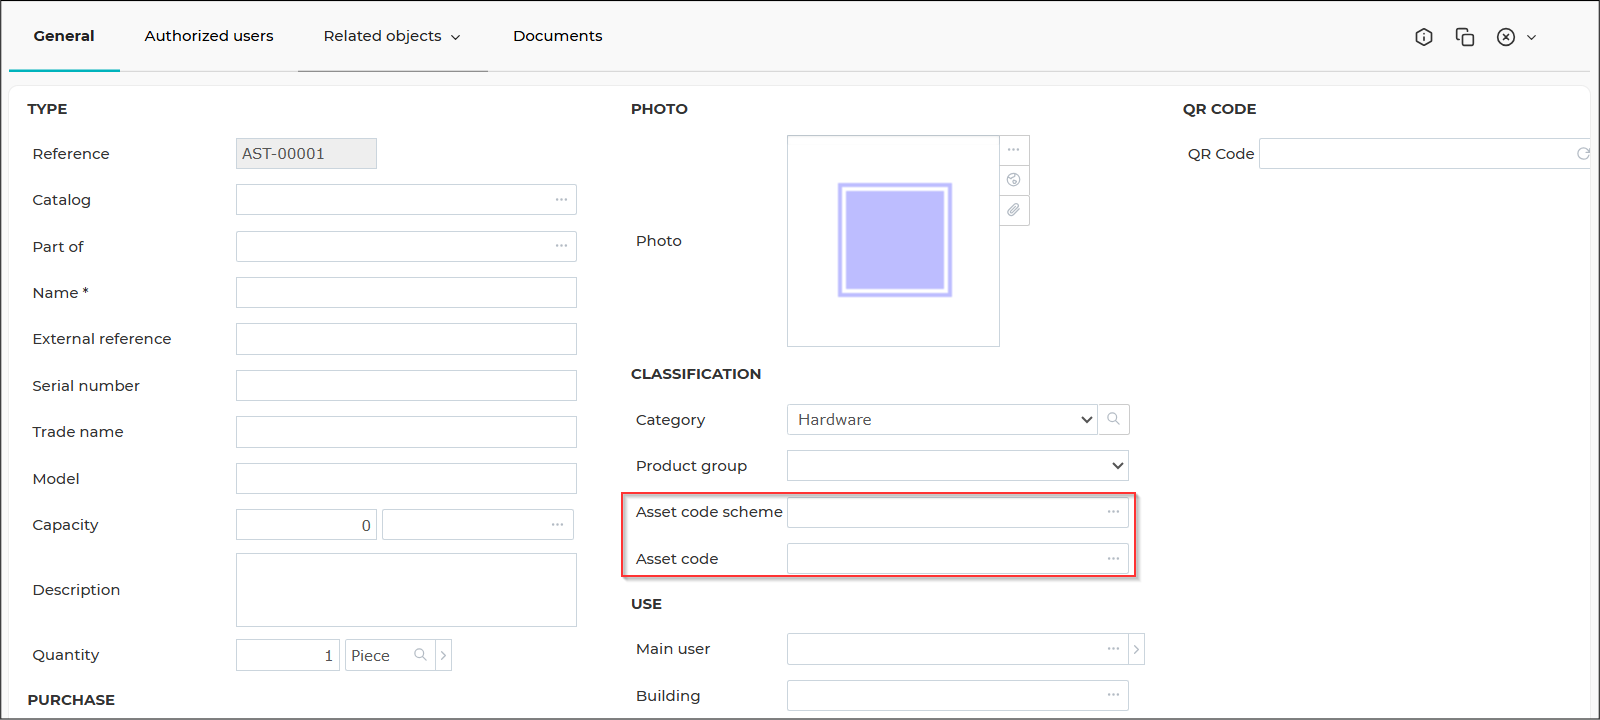Open Catalog lookup ellipsis
The height and width of the screenshot is (720, 1600).
561,200
